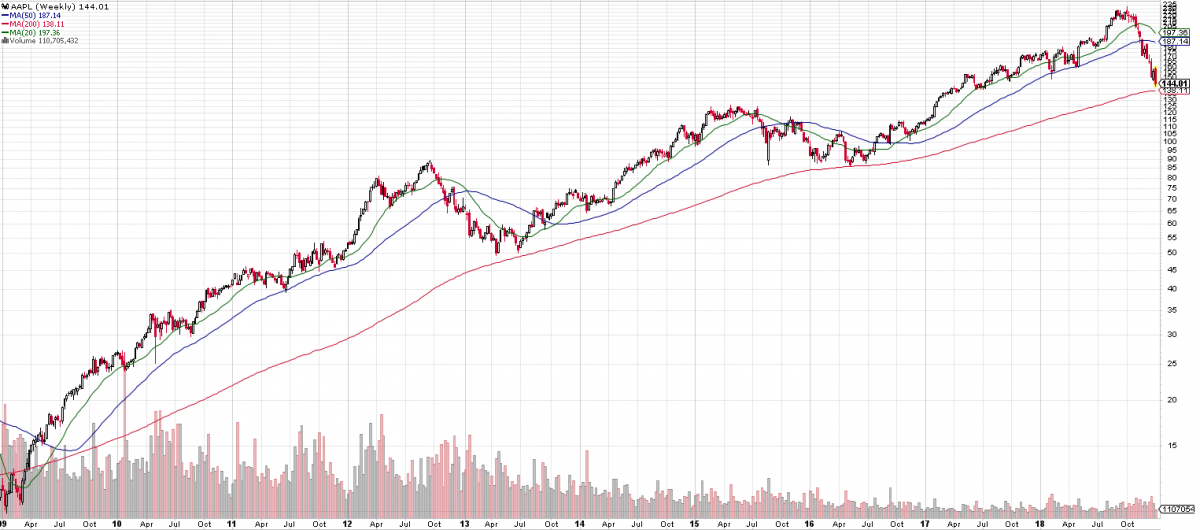Click the 100 price level on the right axis

pos(1170,142)
